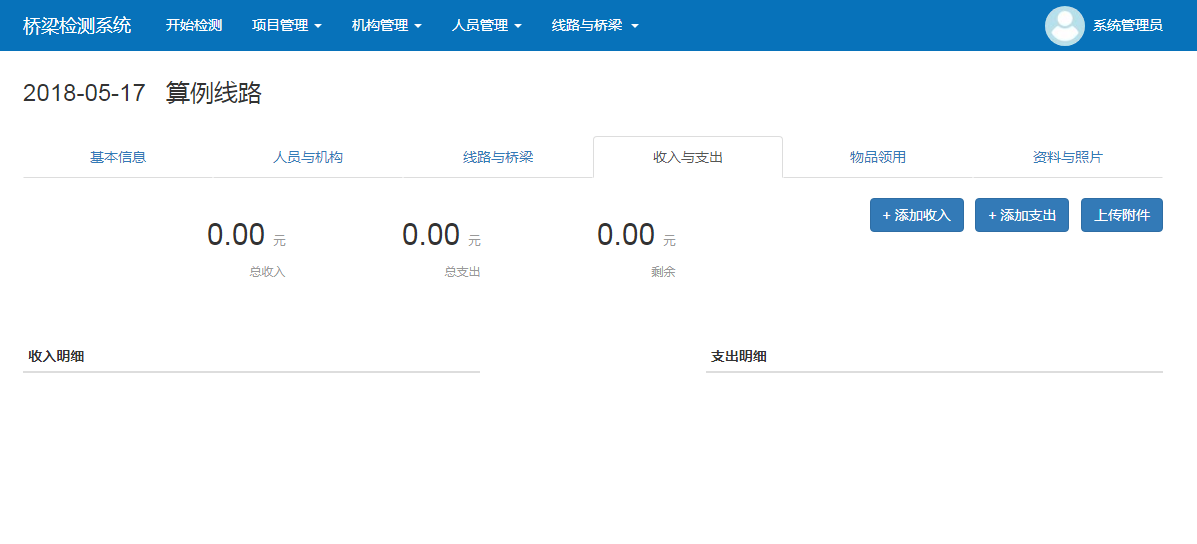Switch to the 物品领用 tab
The height and width of the screenshot is (544, 1197).
click(x=878, y=157)
